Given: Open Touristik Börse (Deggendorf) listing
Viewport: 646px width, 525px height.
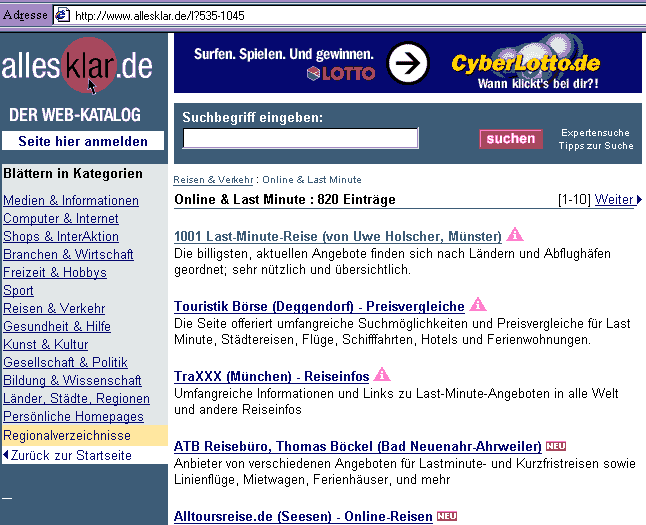Looking at the screenshot, I should pos(319,307).
